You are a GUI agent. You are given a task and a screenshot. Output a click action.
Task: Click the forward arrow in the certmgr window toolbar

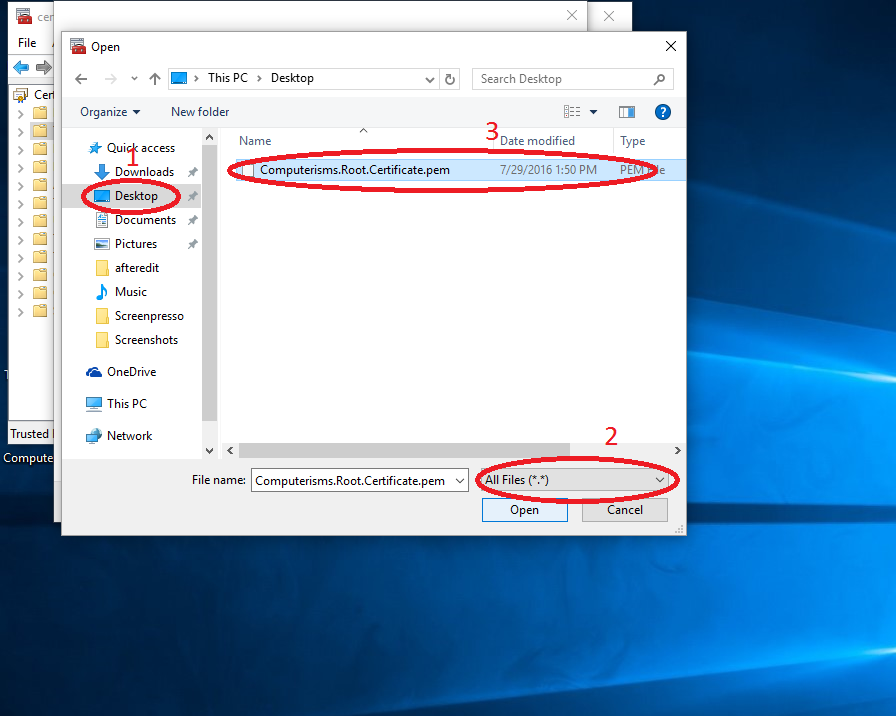click(43, 67)
